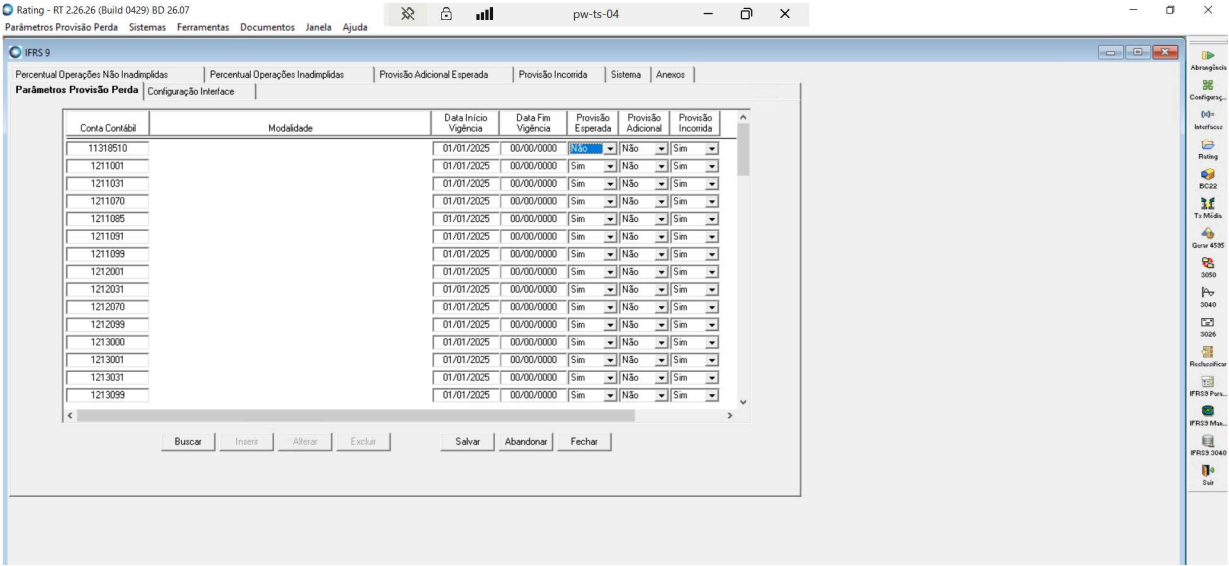The image size is (1229, 566).
Task: Click the pin icon in the remote session bar
Action: click(408, 13)
